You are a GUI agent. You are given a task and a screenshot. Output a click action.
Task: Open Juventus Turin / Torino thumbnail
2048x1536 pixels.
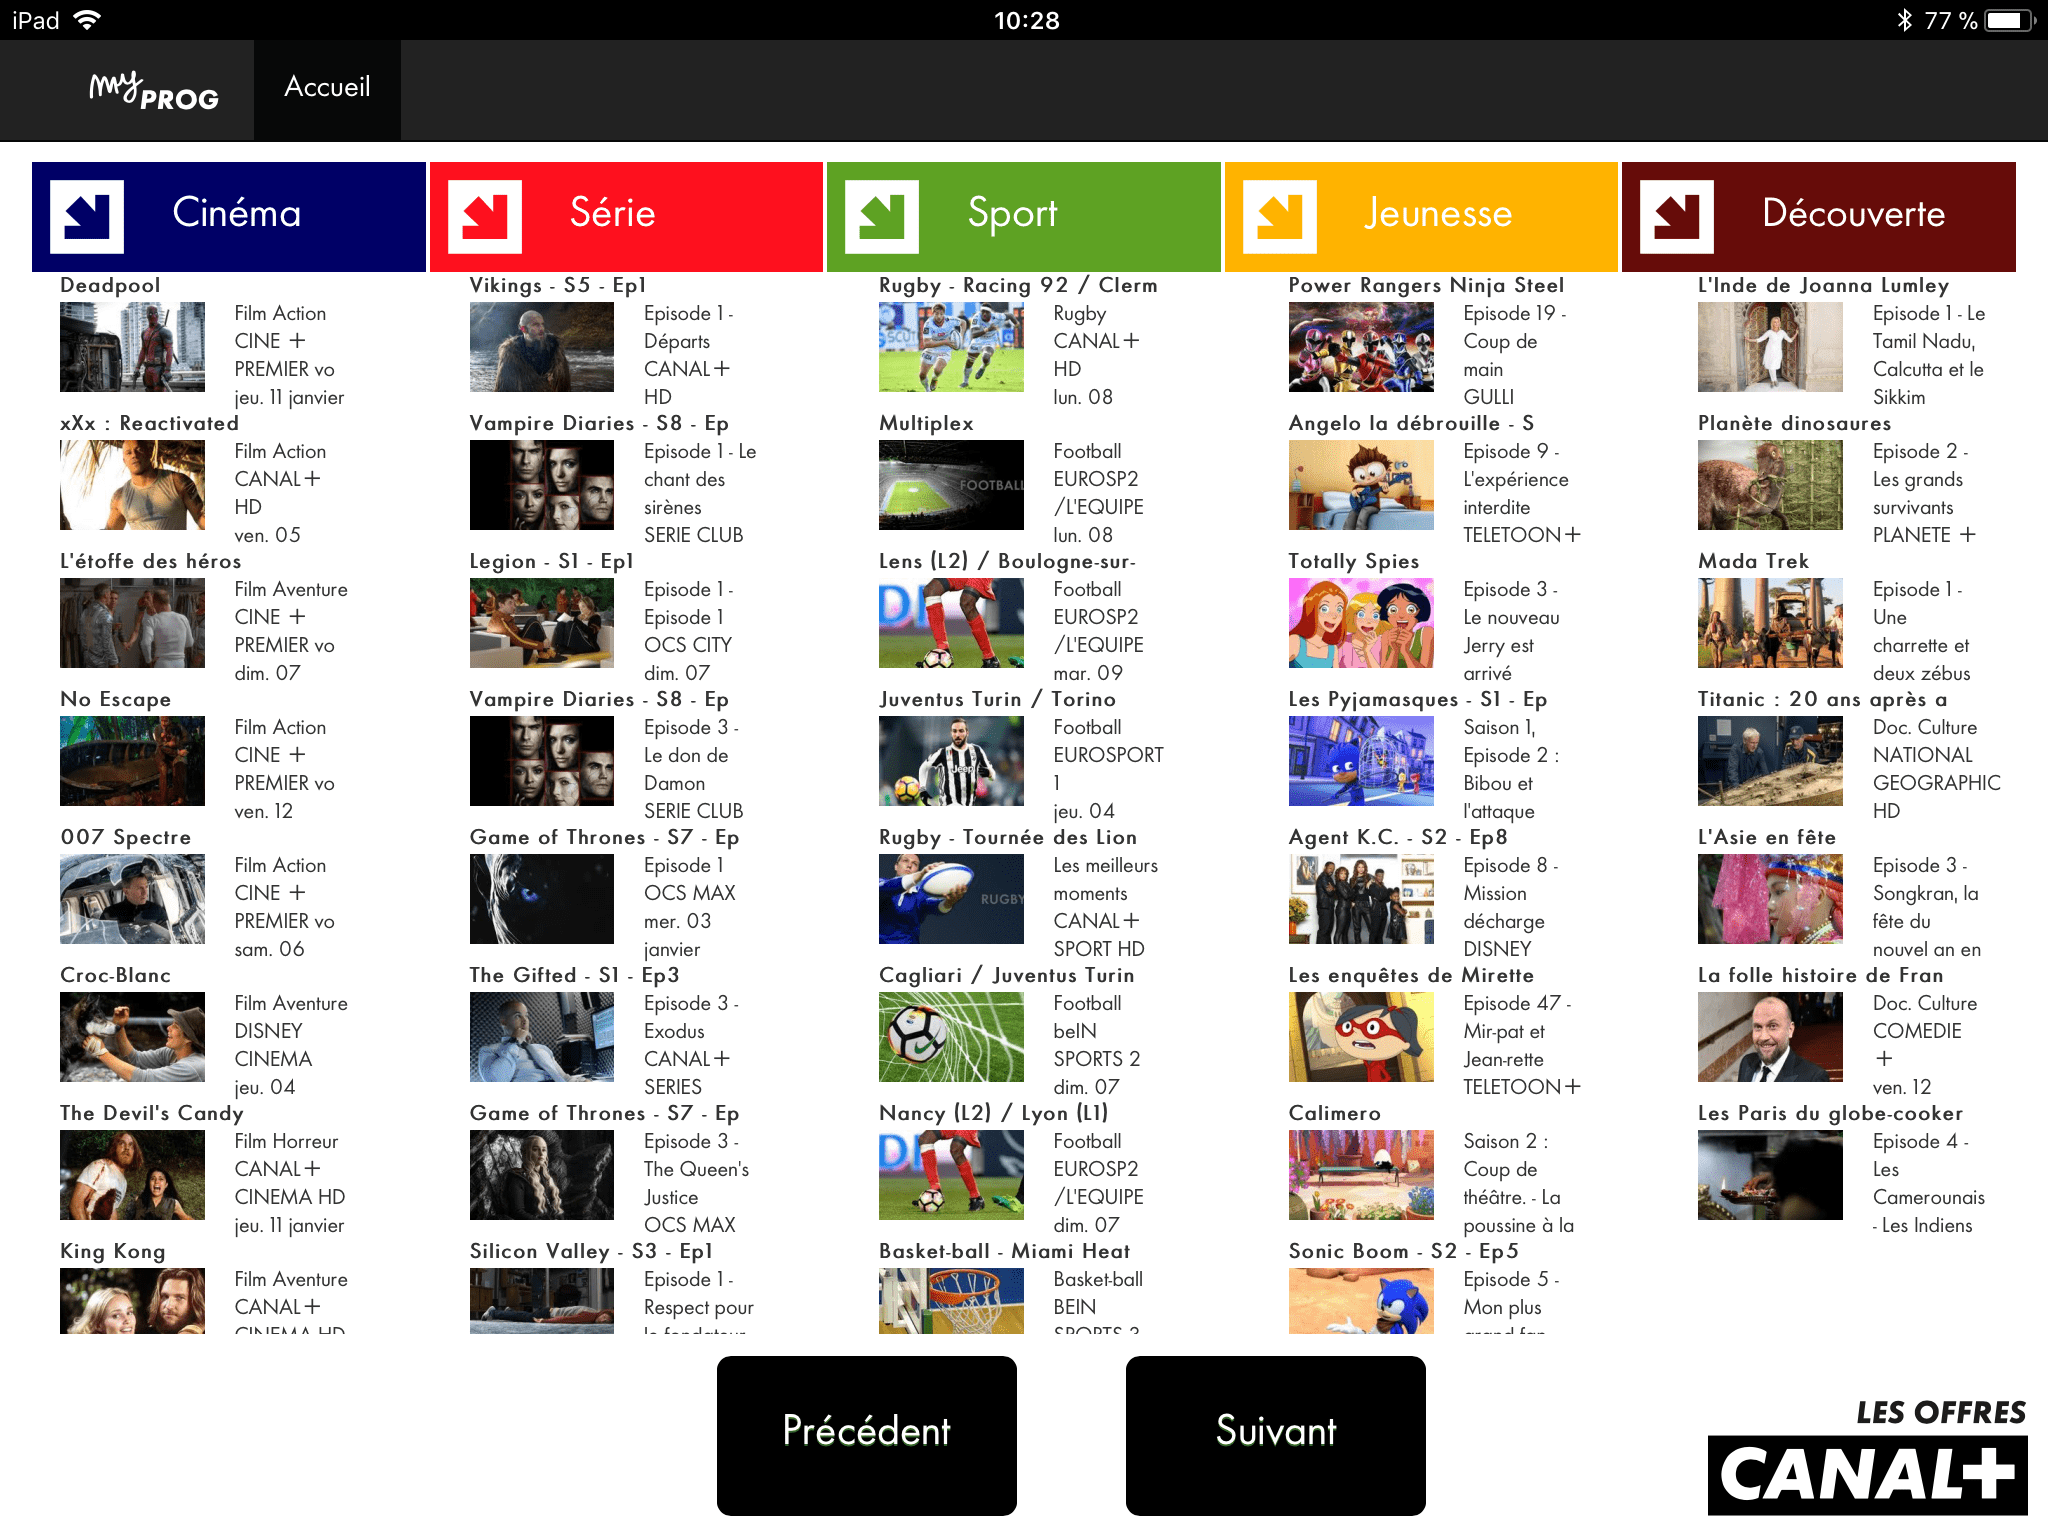951,761
